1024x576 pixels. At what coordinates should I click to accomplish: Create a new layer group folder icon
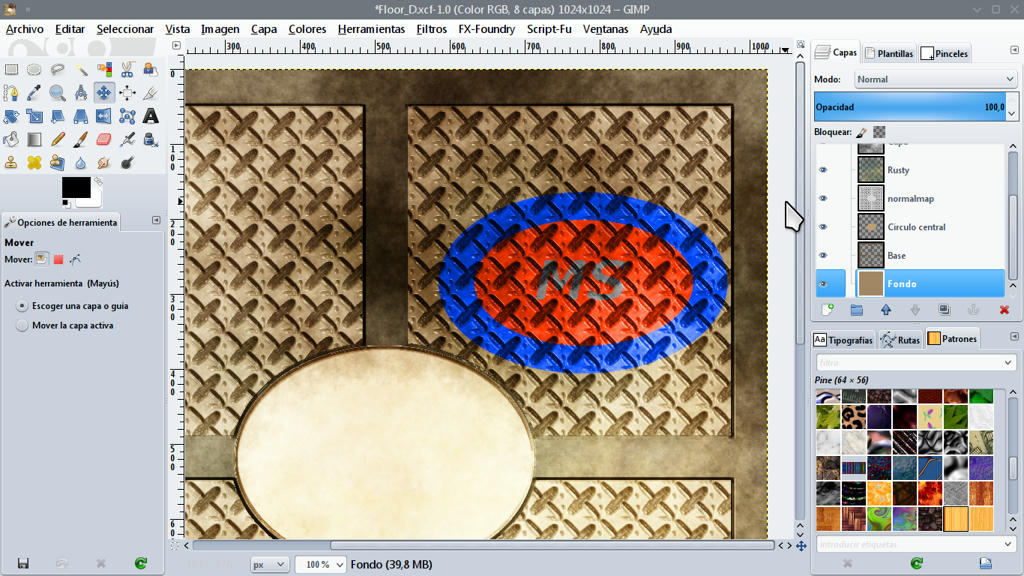(x=856, y=310)
